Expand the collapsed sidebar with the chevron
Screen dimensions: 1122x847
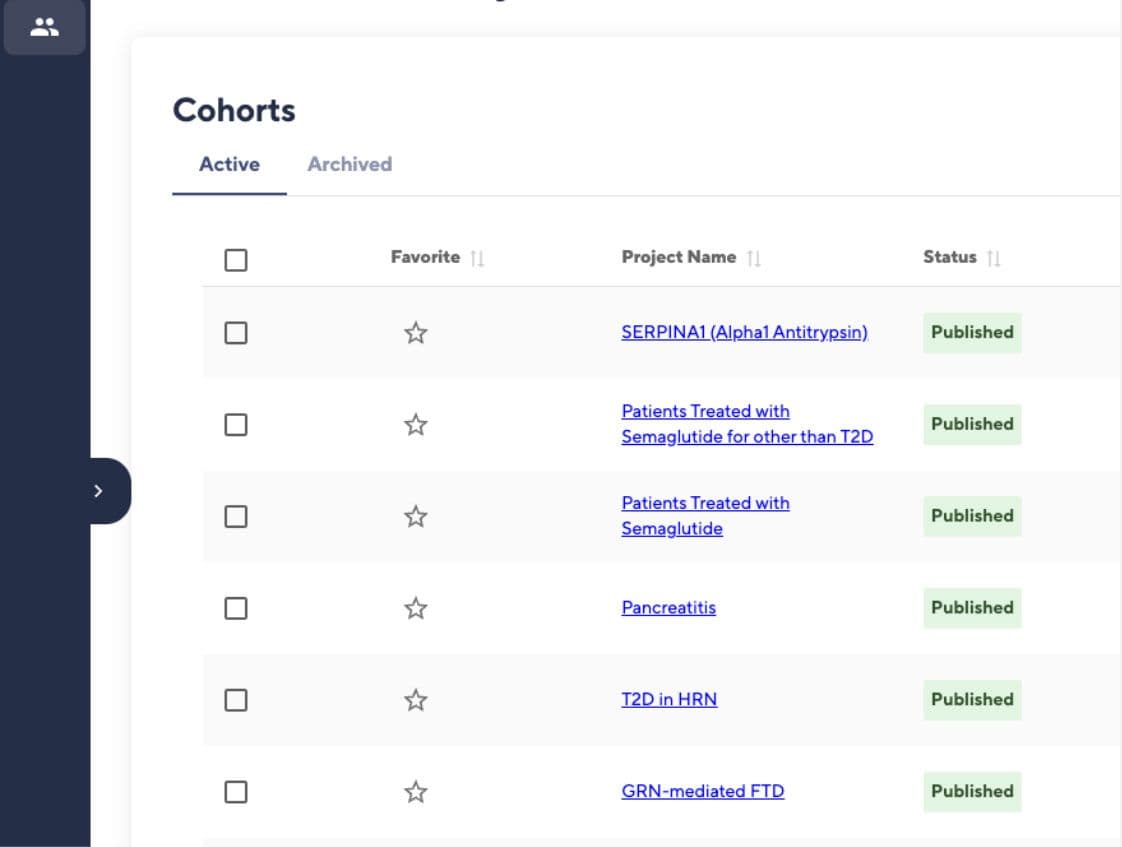coord(98,491)
